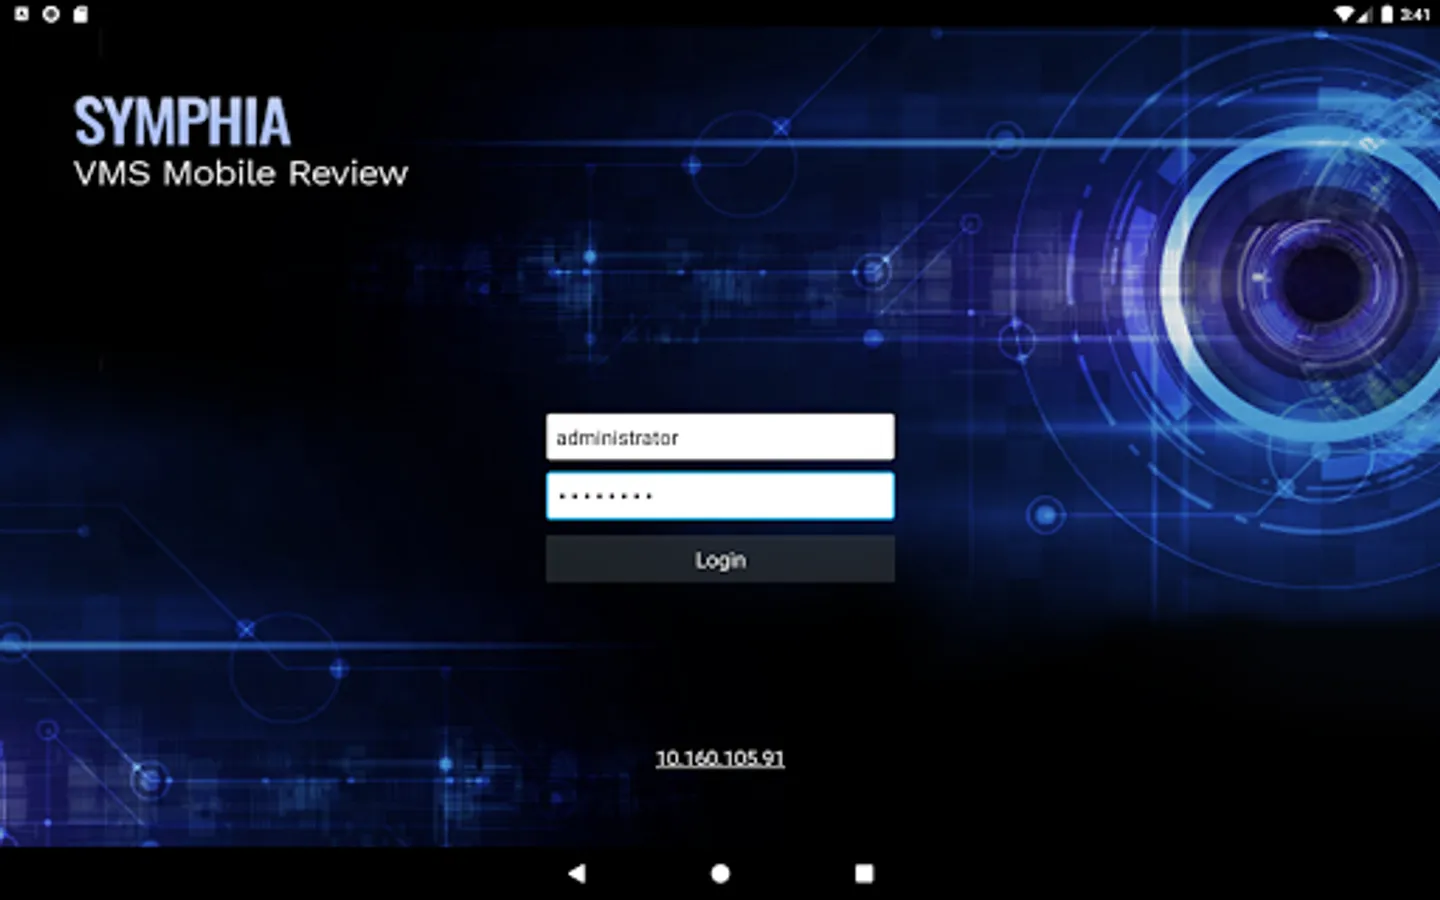This screenshot has height=900, width=1440.
Task: Click the VMS Mobile Review subtitle
Action: point(241,174)
